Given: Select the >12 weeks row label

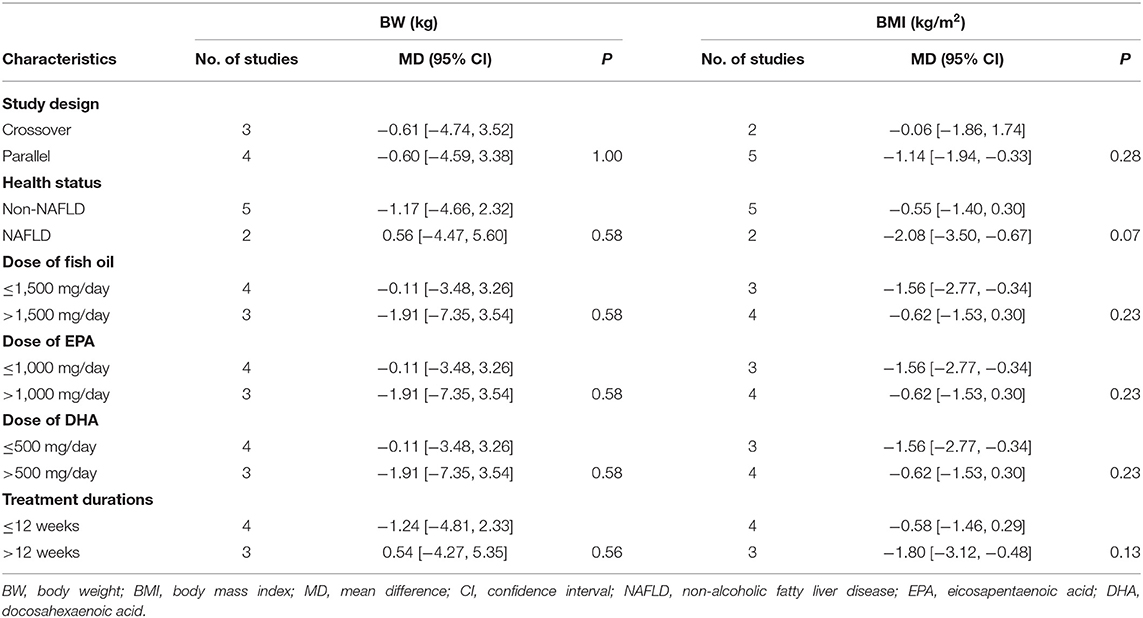Looking at the screenshot, I should [x=41, y=551].
